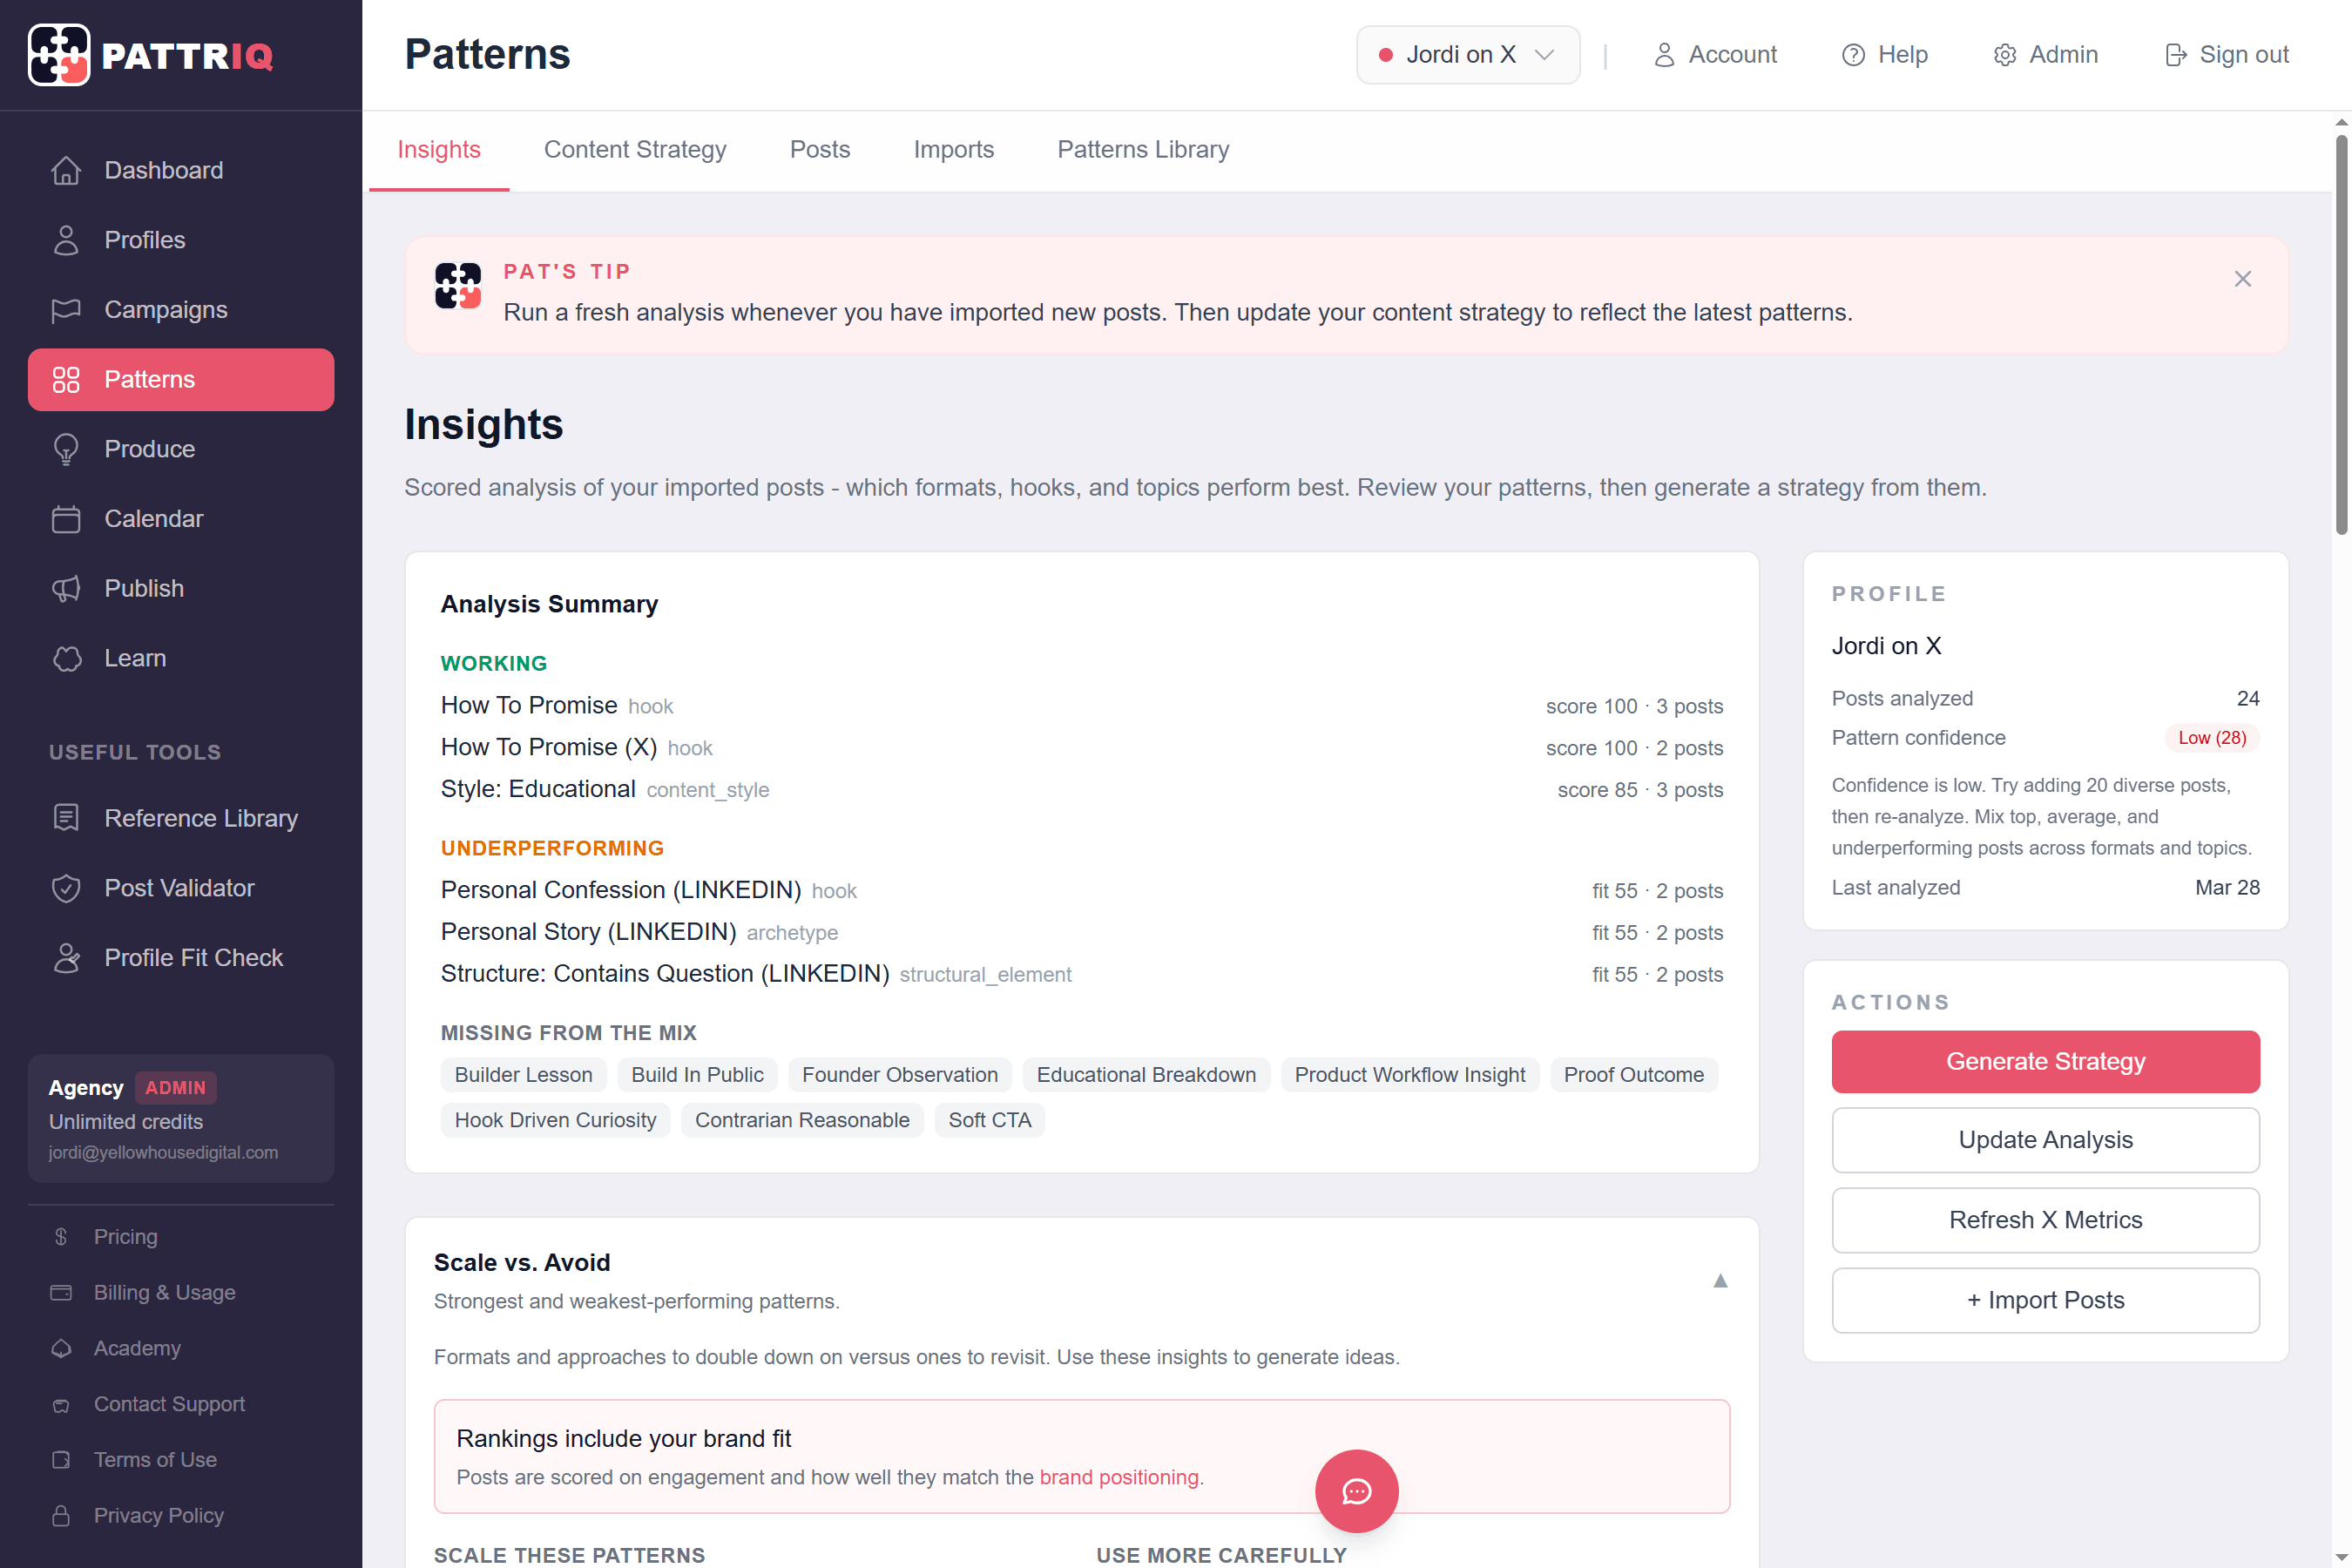Click the + Import Posts button
This screenshot has width=2352, height=1568.
(x=2045, y=1300)
